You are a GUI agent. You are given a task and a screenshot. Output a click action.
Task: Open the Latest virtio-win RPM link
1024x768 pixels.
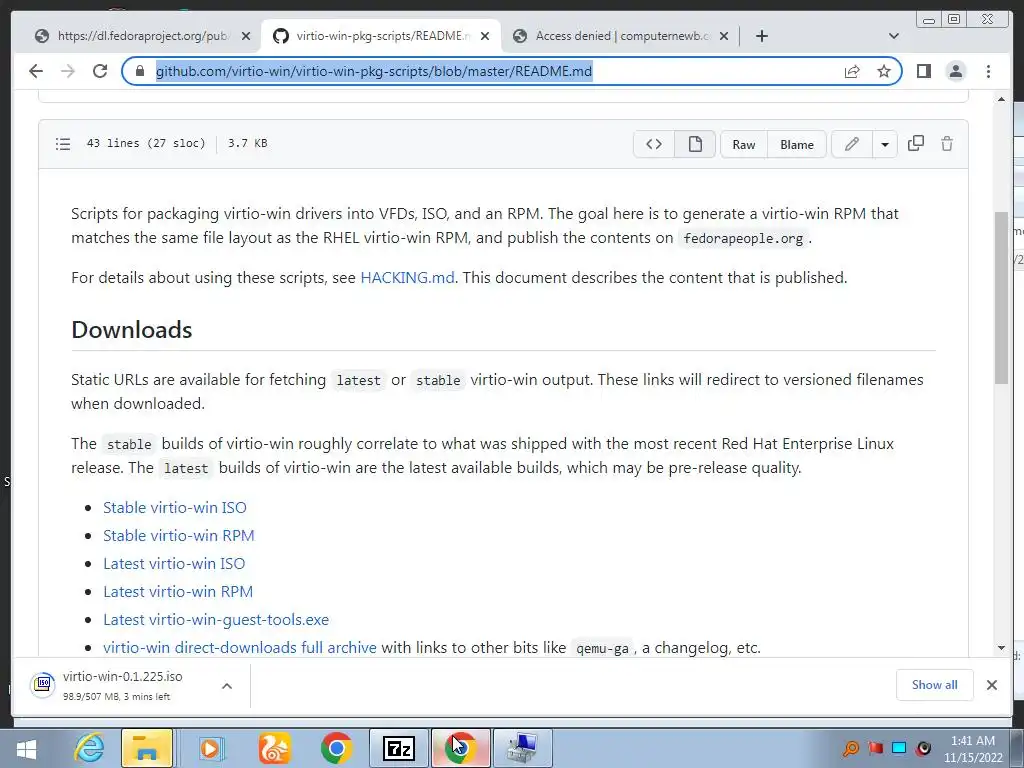coord(178,592)
